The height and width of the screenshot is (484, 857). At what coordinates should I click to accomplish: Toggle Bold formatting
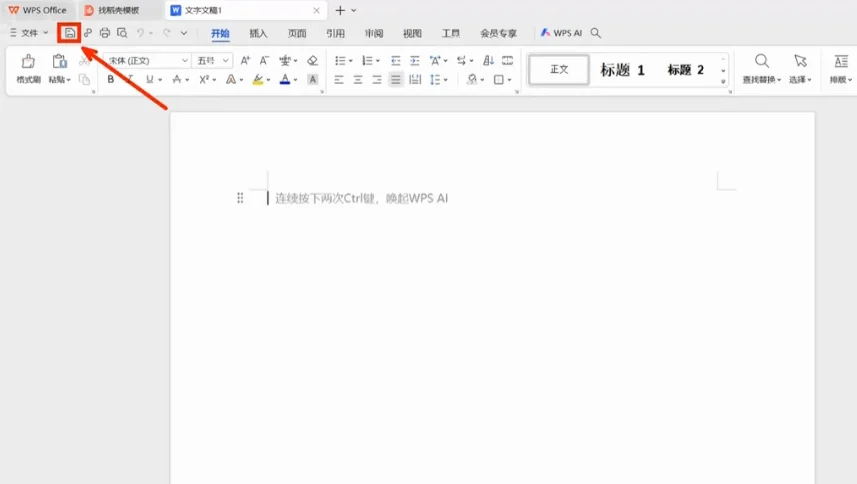pyautogui.click(x=110, y=80)
